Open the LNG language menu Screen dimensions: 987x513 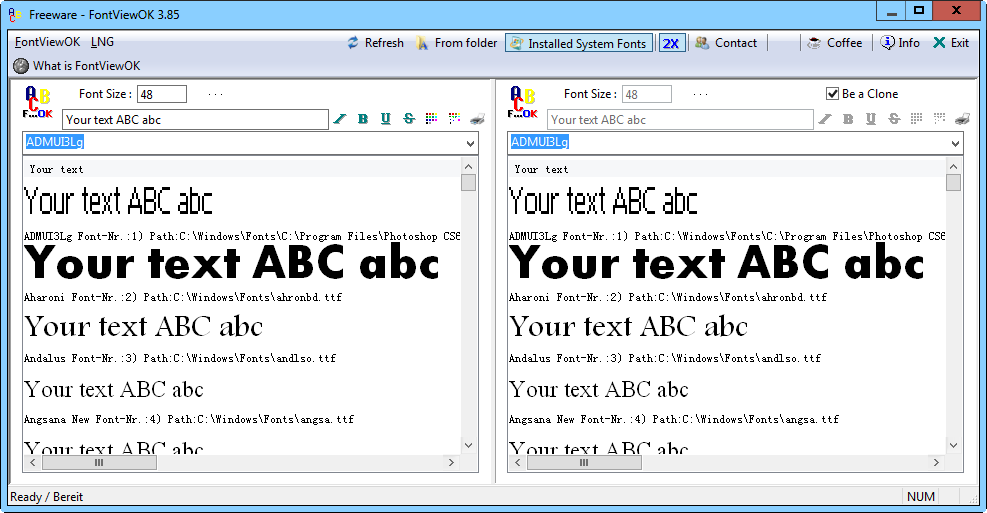(x=102, y=42)
